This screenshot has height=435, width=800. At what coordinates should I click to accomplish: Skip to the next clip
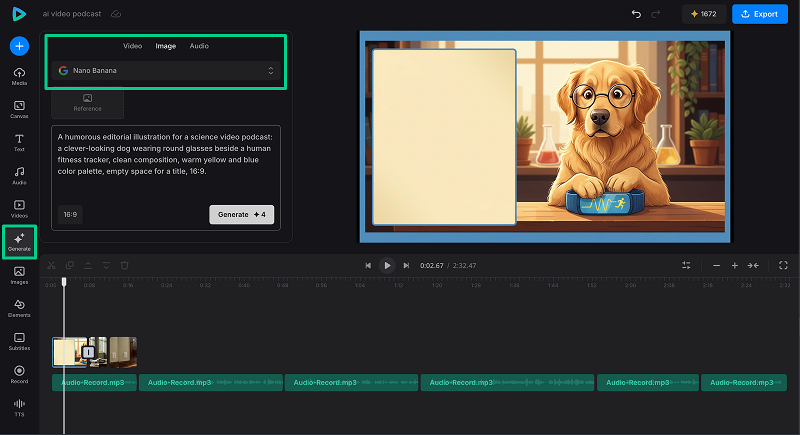(x=406, y=266)
